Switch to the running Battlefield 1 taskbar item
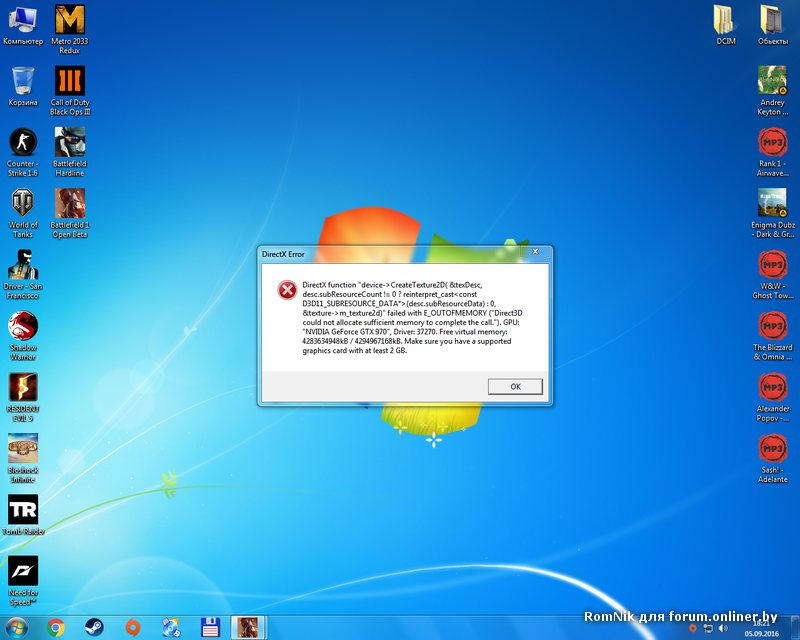Viewport: 800px width, 640px height. tap(248, 627)
